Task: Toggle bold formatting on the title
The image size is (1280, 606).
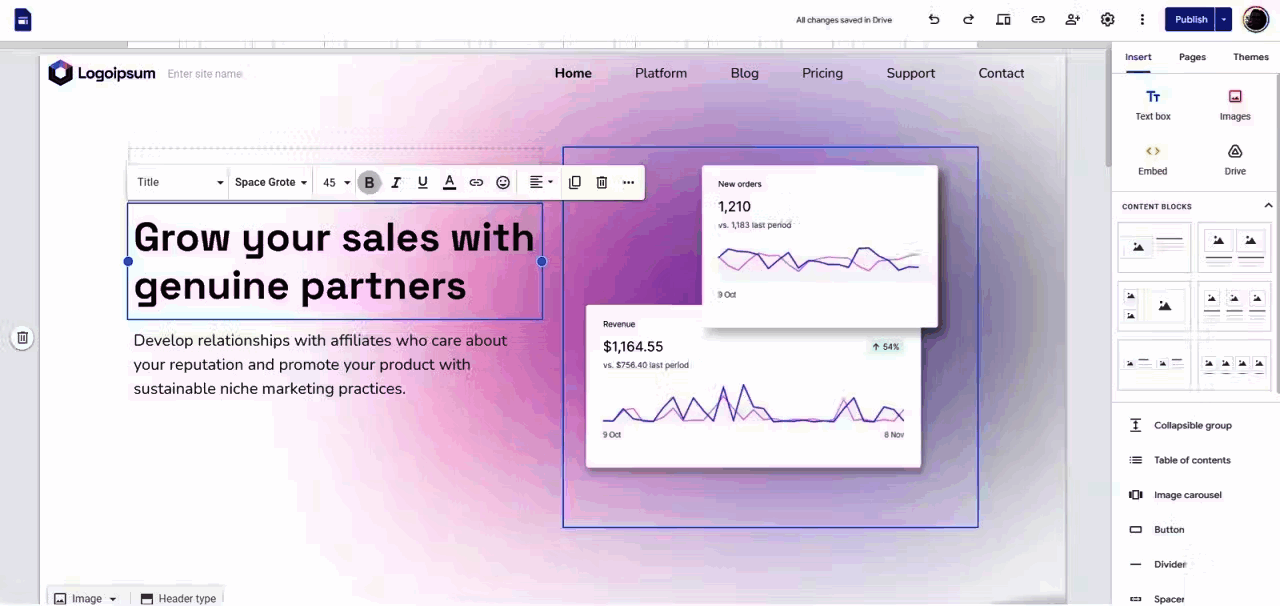Action: click(369, 182)
